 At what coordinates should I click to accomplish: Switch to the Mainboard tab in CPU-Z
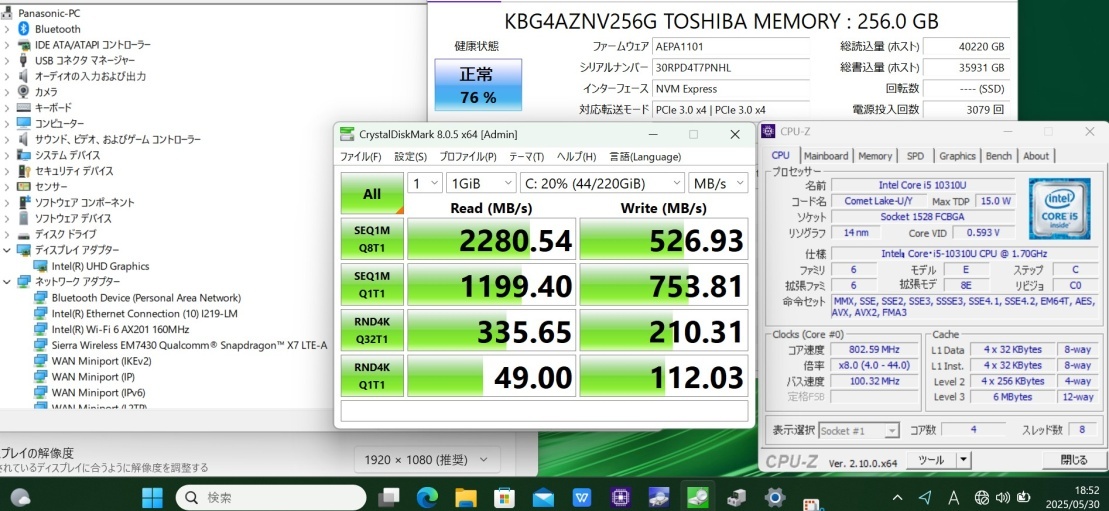(825, 156)
